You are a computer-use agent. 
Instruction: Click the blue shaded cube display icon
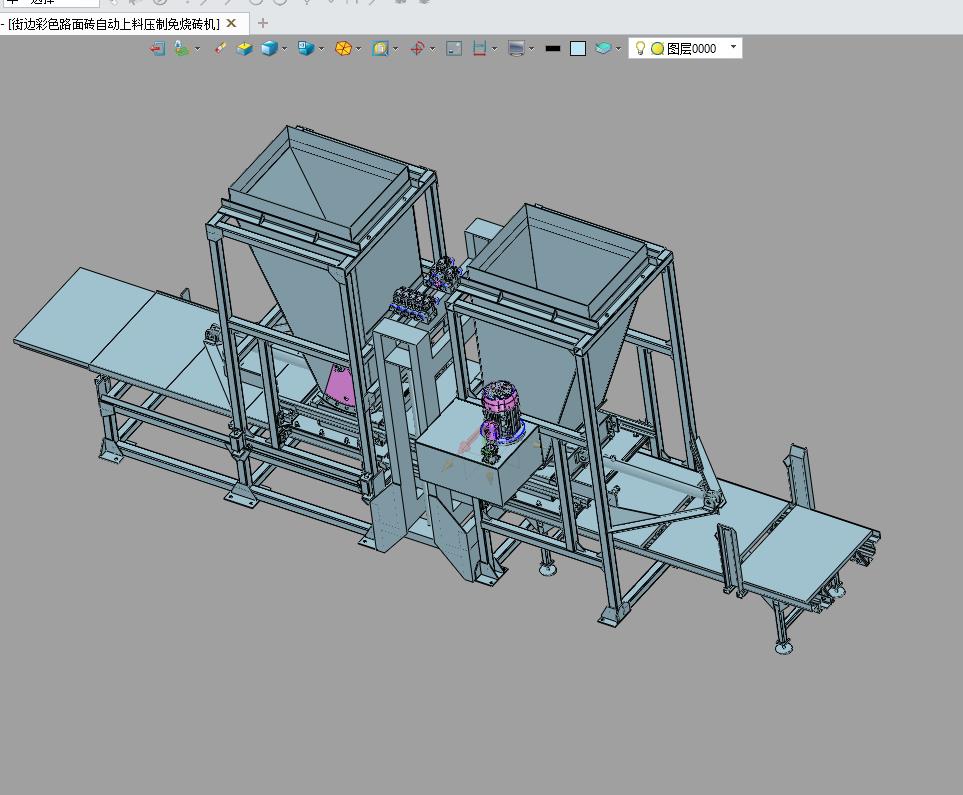coord(269,49)
